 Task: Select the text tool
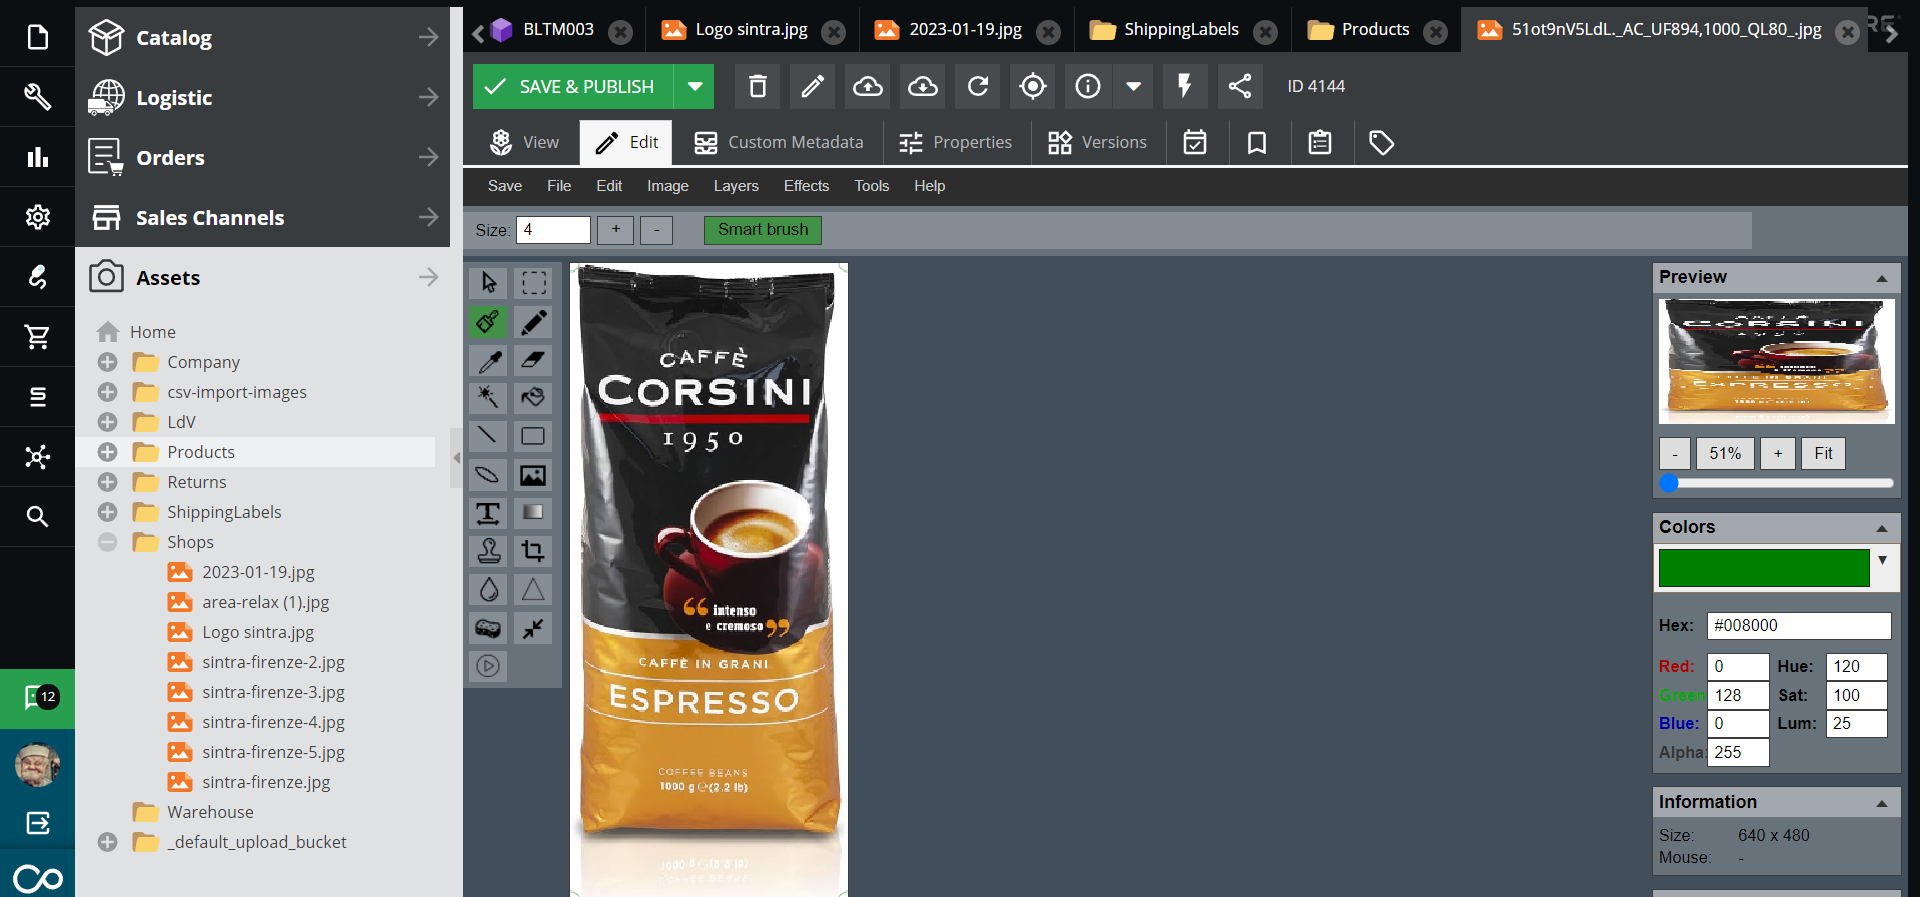pyautogui.click(x=488, y=513)
